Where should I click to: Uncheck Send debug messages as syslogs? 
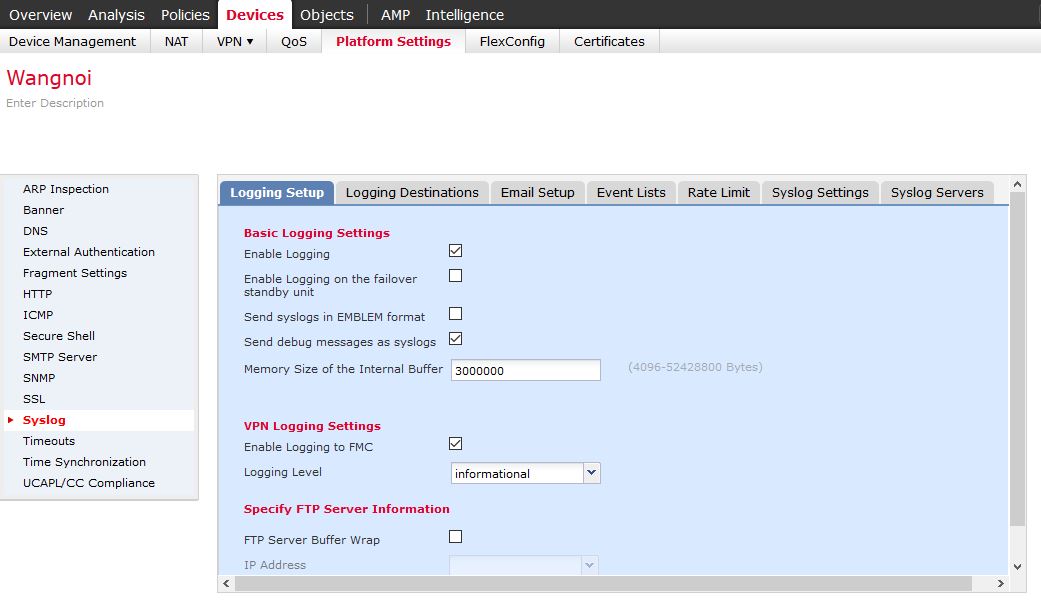pyautogui.click(x=455, y=339)
